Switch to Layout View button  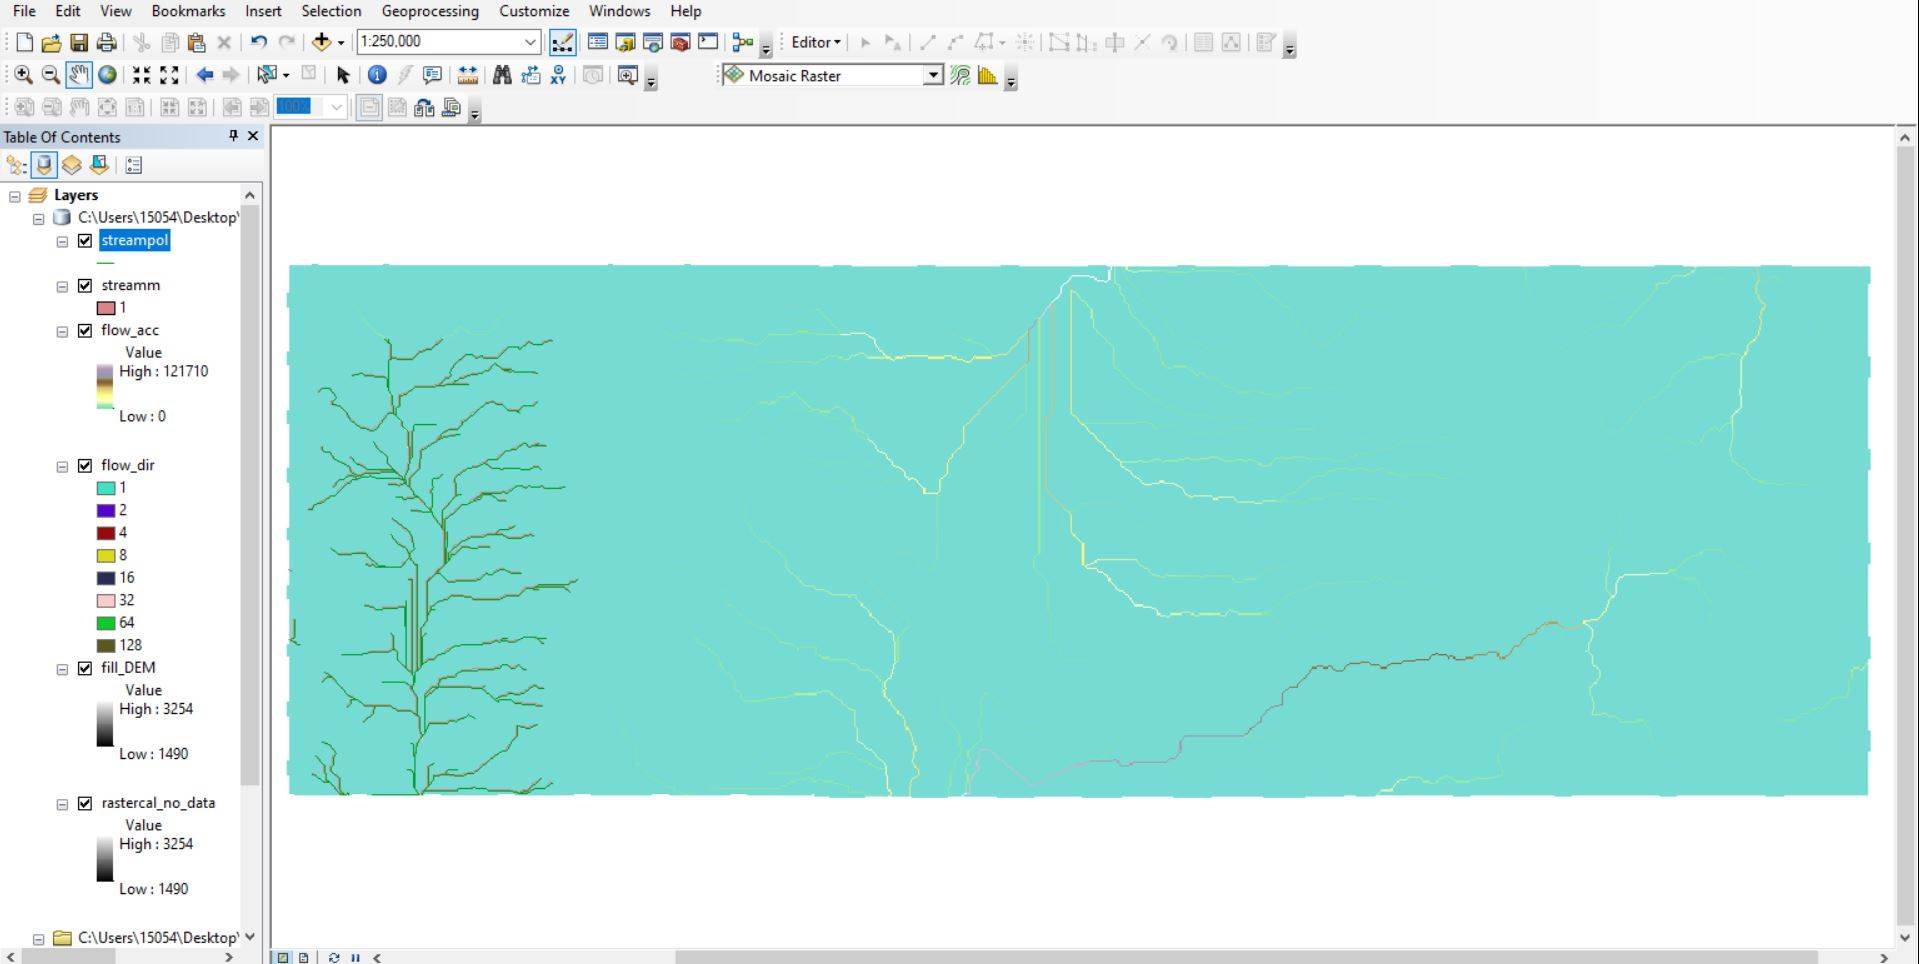pos(304,957)
